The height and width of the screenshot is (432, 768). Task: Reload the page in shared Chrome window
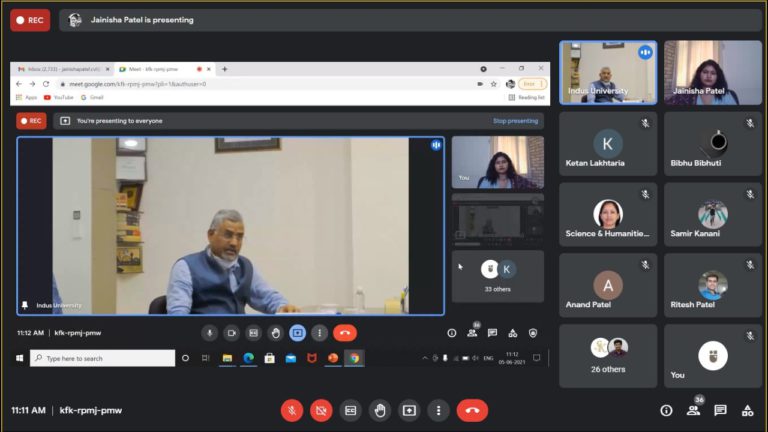click(x=46, y=84)
